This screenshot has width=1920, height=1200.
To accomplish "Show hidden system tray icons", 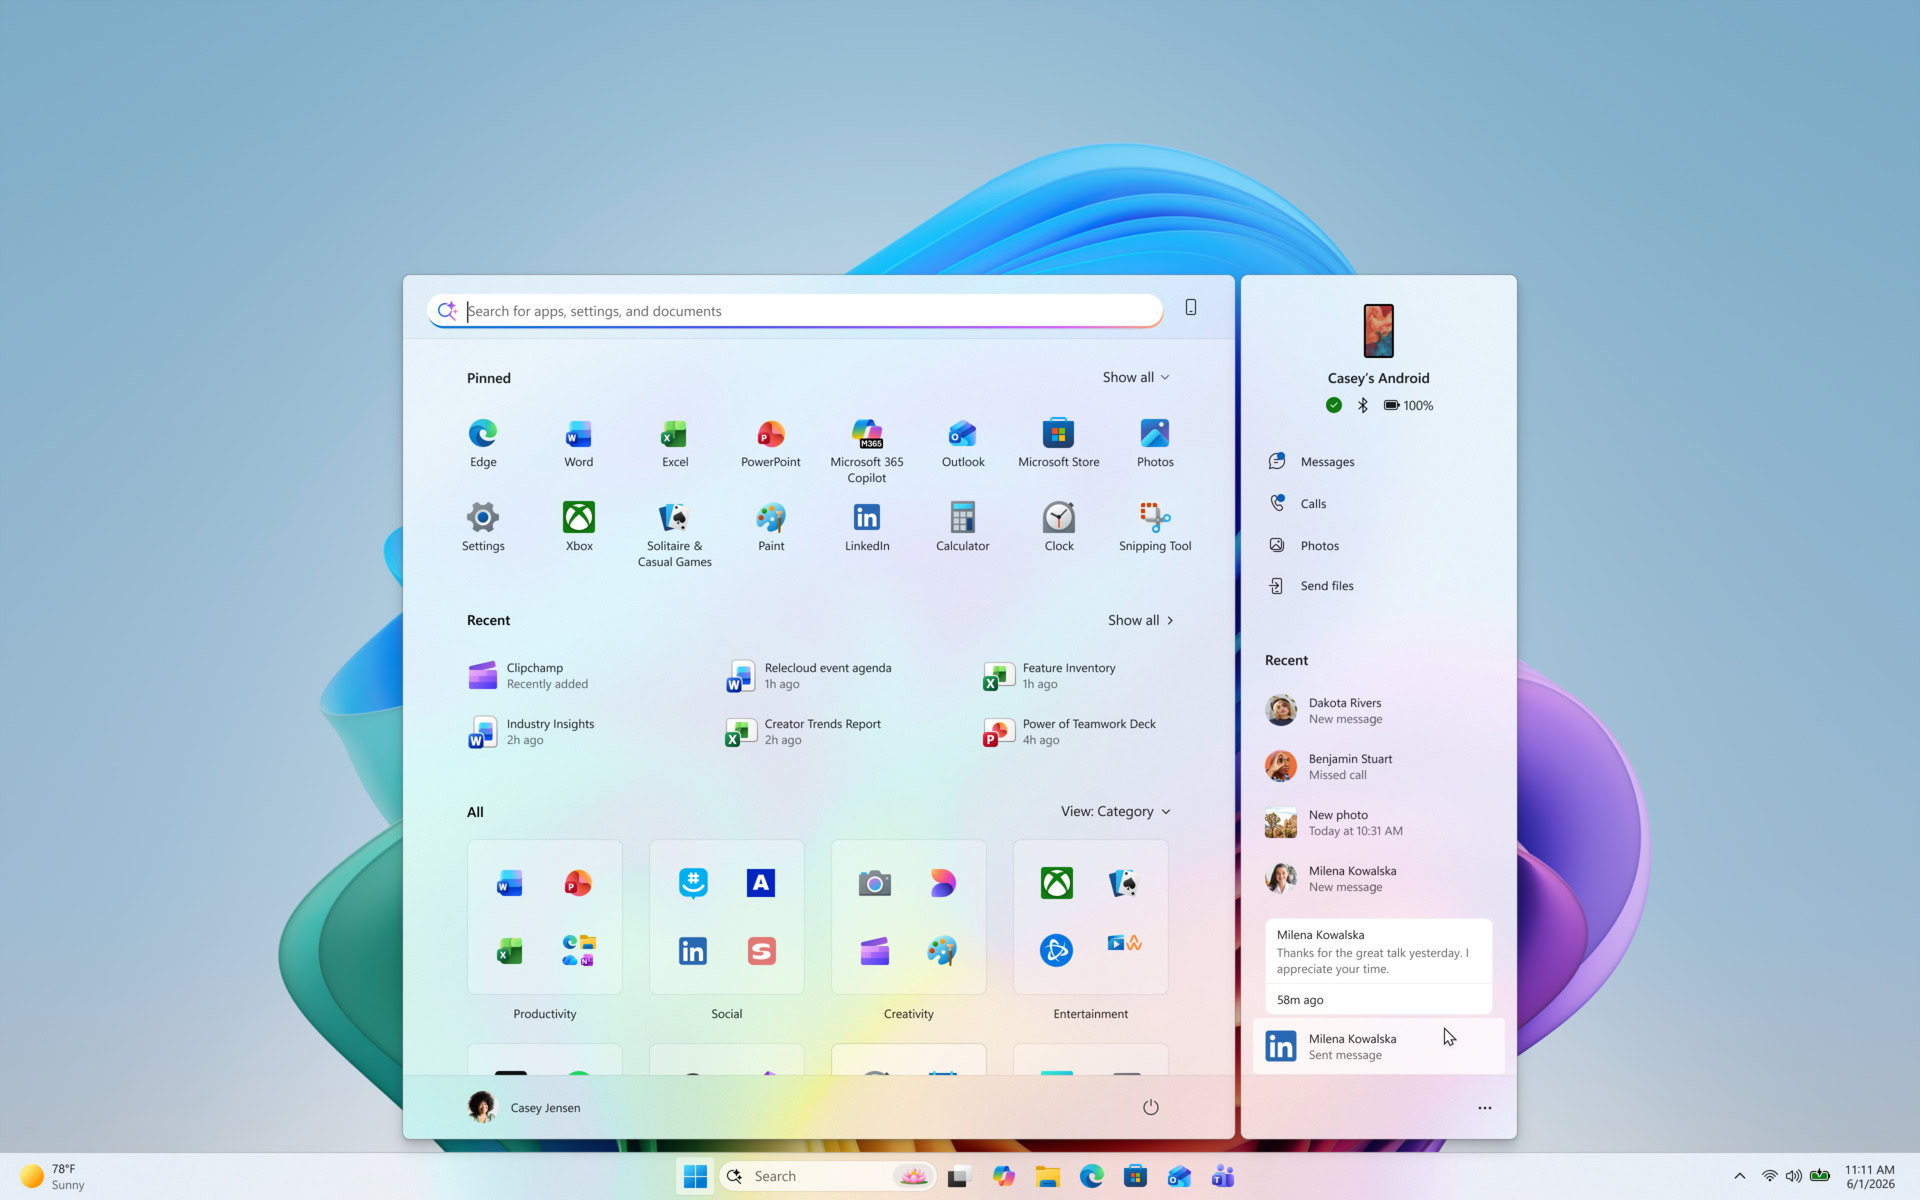I will coord(1740,1176).
